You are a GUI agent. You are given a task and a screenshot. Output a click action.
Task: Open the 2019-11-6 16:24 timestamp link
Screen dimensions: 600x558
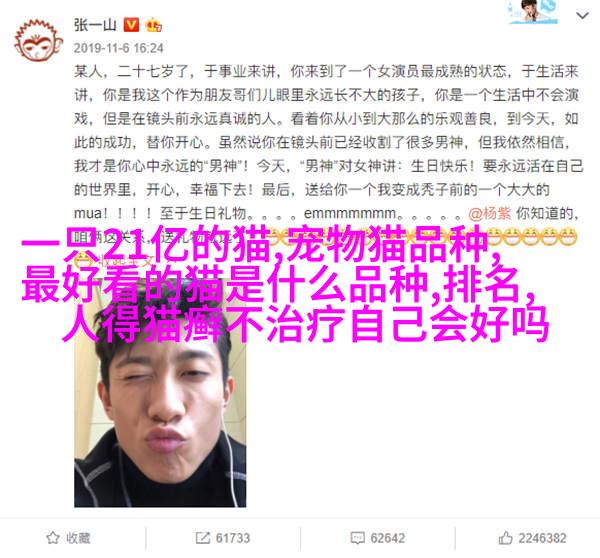(119, 48)
